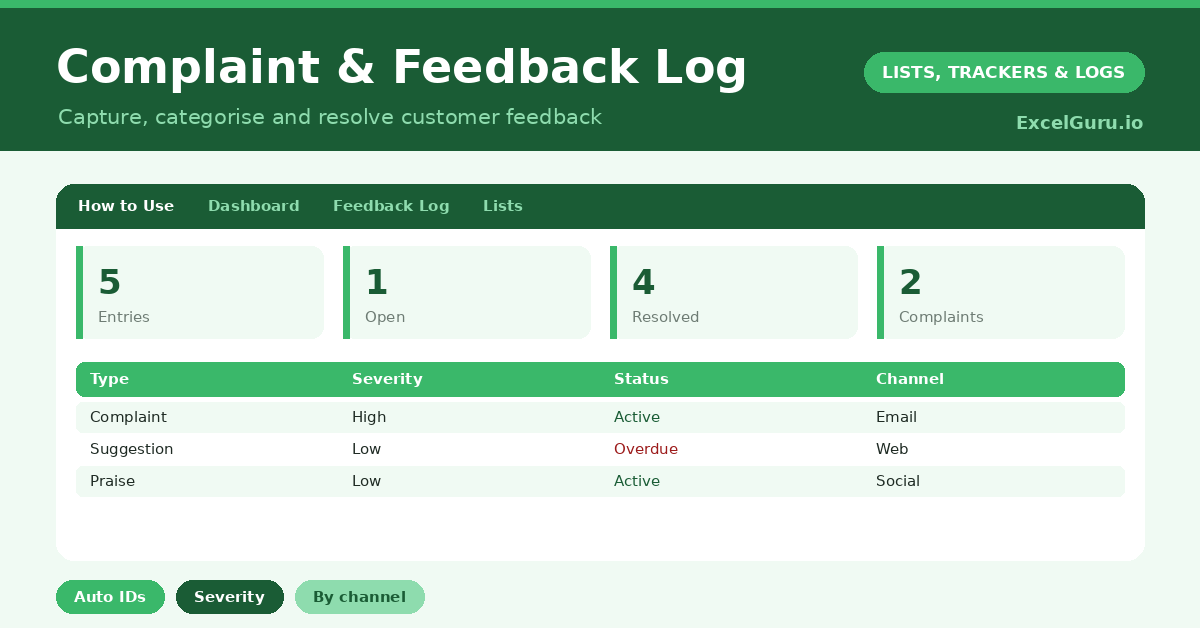The height and width of the screenshot is (628, 1200).
Task: Click Low severity in Suggestion row
Action: pyautogui.click(x=366, y=449)
